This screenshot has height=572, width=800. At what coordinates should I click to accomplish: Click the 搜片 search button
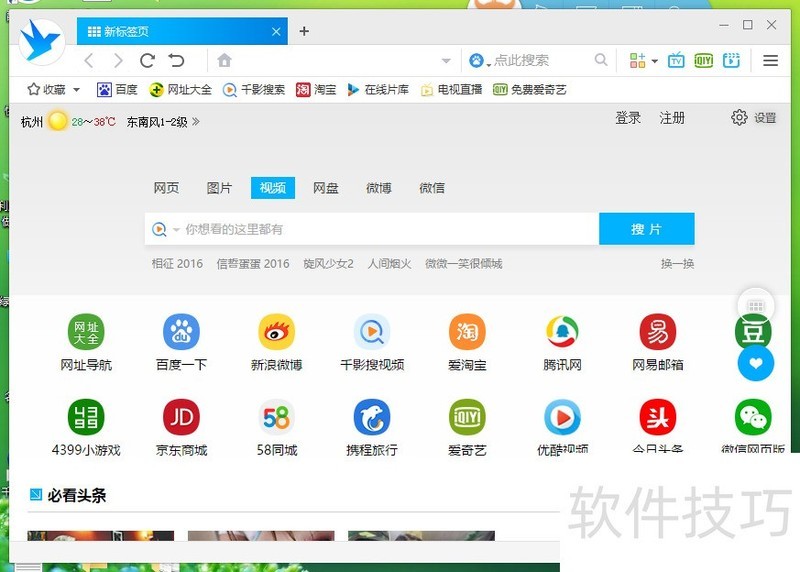pos(646,229)
